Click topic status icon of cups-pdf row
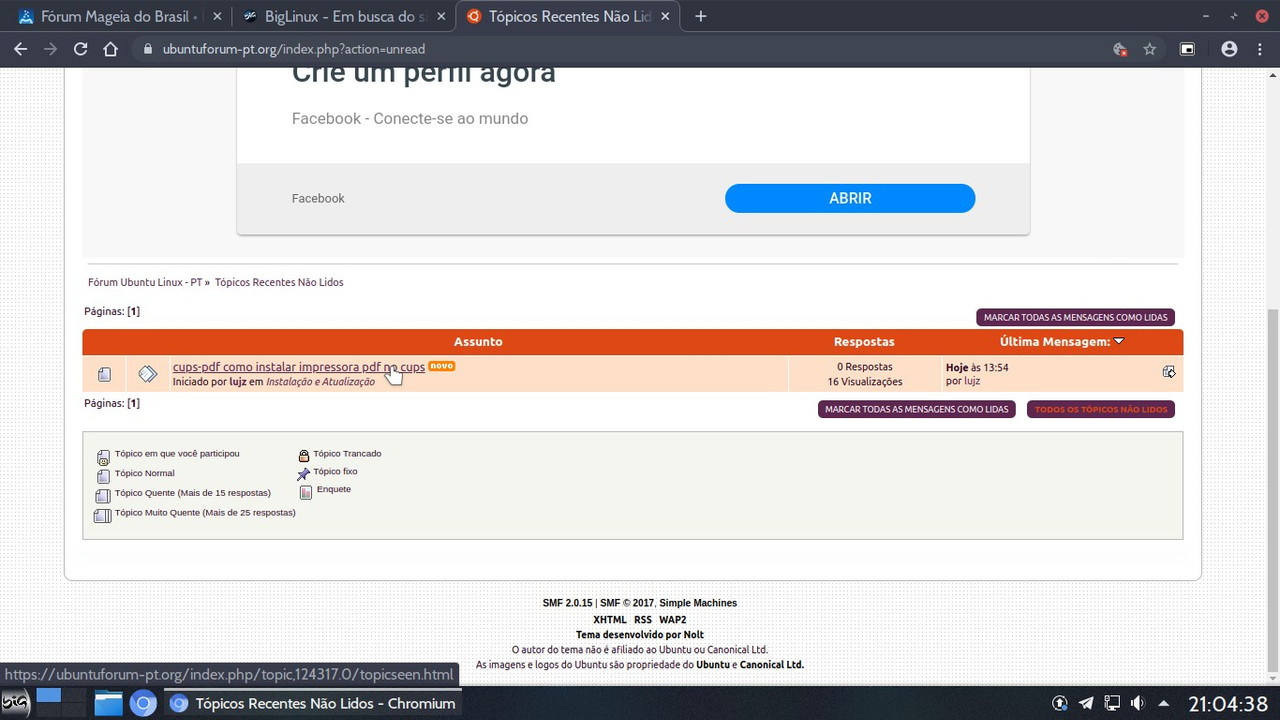1280x720 pixels. pos(104,374)
